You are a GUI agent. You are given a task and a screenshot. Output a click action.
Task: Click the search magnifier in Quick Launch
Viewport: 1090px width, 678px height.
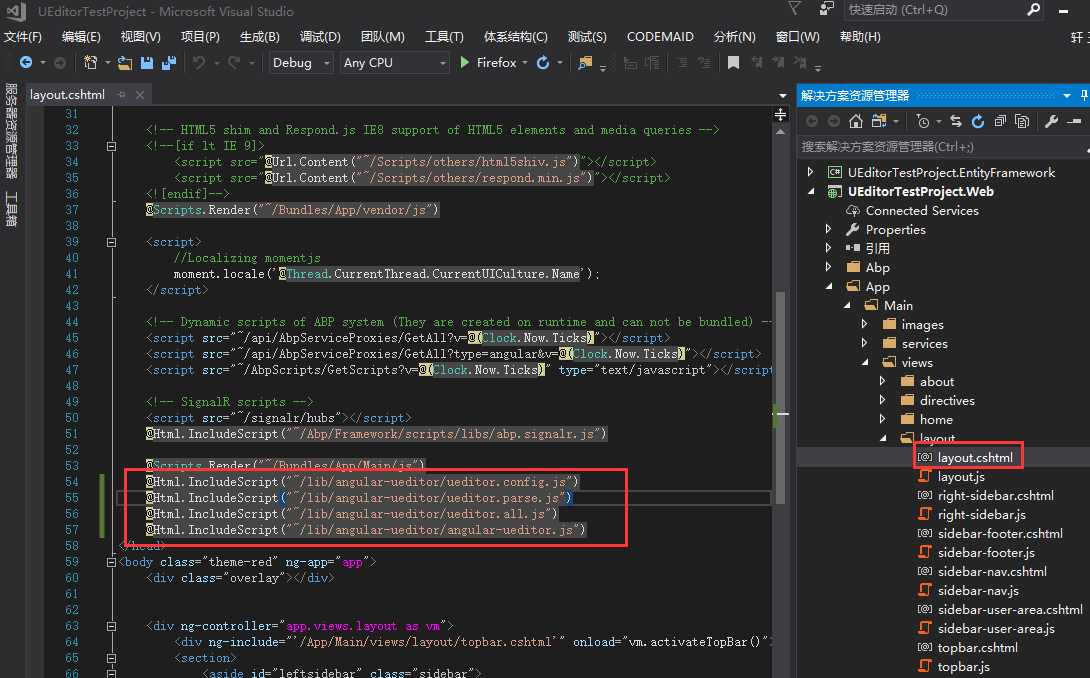pyautogui.click(x=1034, y=10)
